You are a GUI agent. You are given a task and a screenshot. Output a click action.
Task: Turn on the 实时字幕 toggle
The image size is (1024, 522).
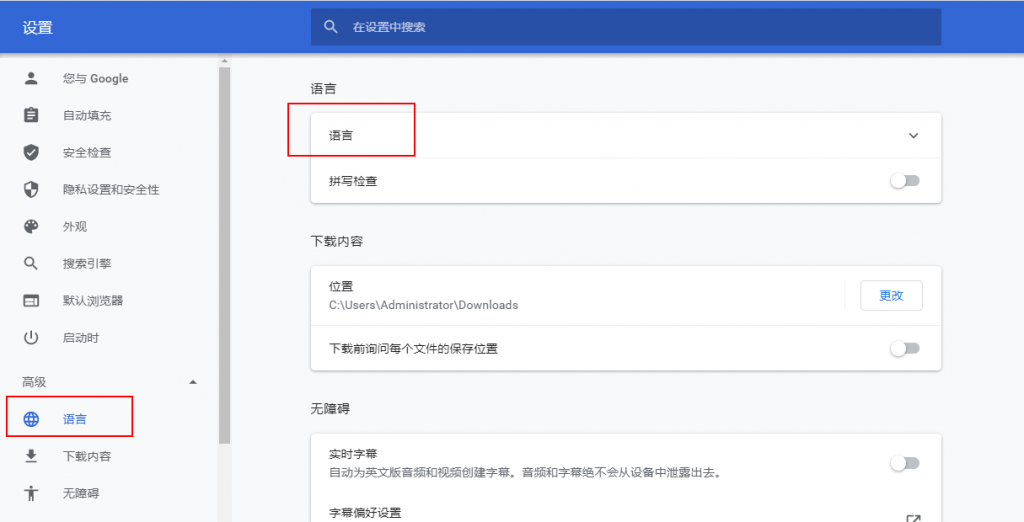[904, 463]
